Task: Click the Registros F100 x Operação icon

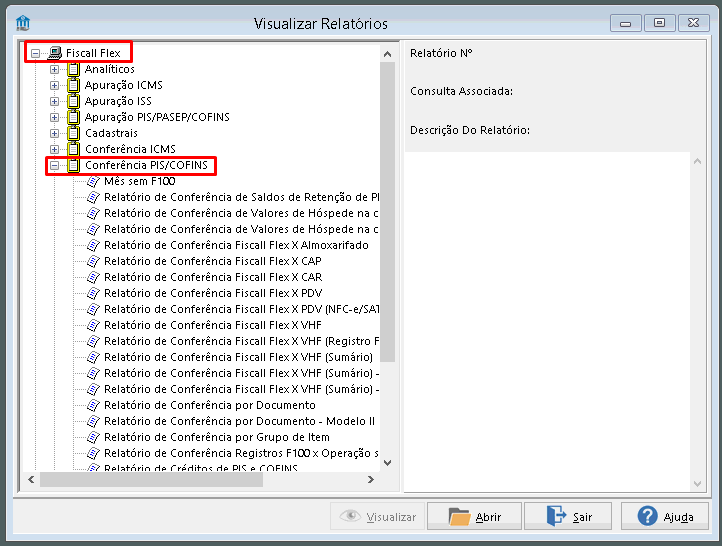Action: point(93,453)
